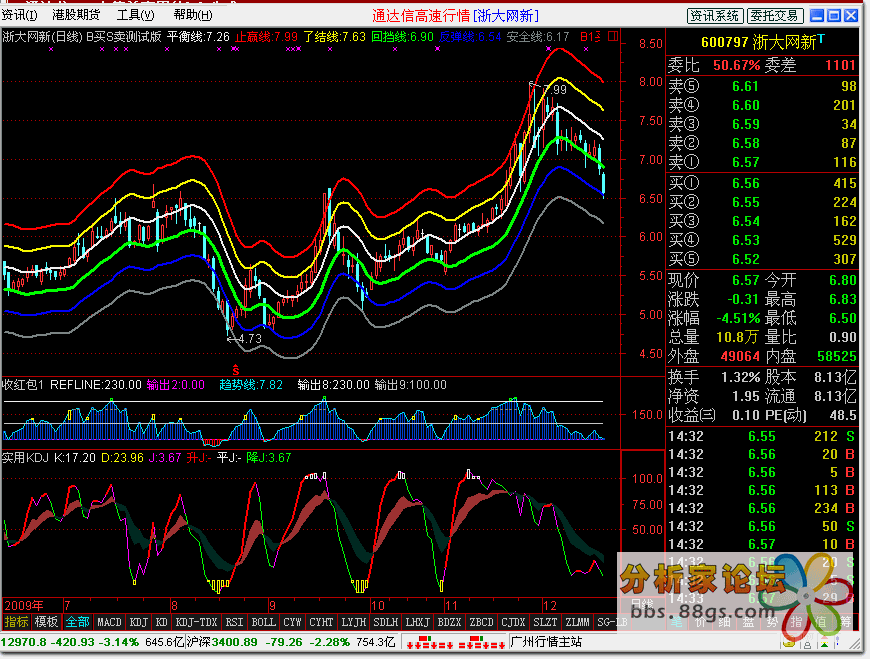The image size is (870, 659).
Task: Select the 盘 tab in quote panel
Action: click(x=748, y=622)
